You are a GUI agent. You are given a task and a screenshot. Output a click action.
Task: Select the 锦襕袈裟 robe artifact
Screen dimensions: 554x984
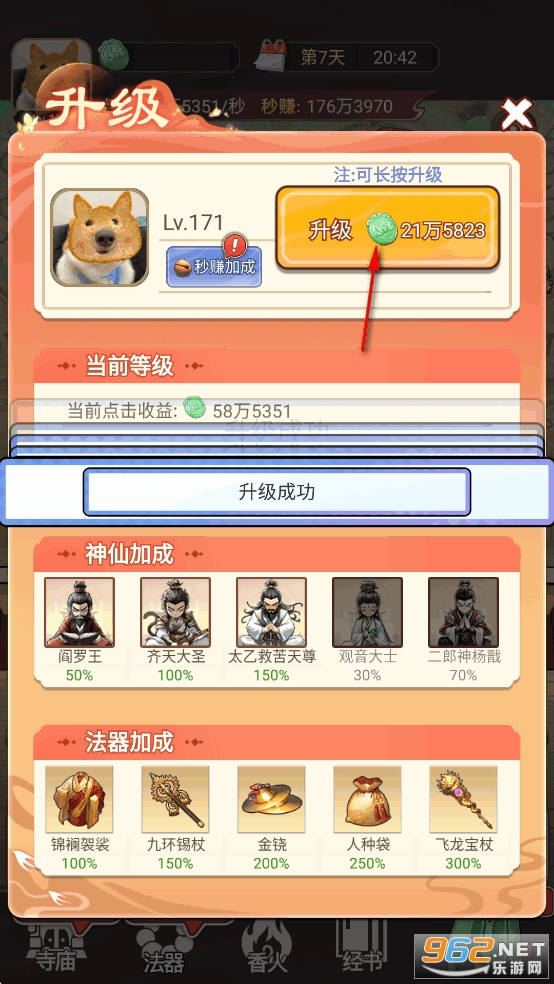(x=80, y=799)
